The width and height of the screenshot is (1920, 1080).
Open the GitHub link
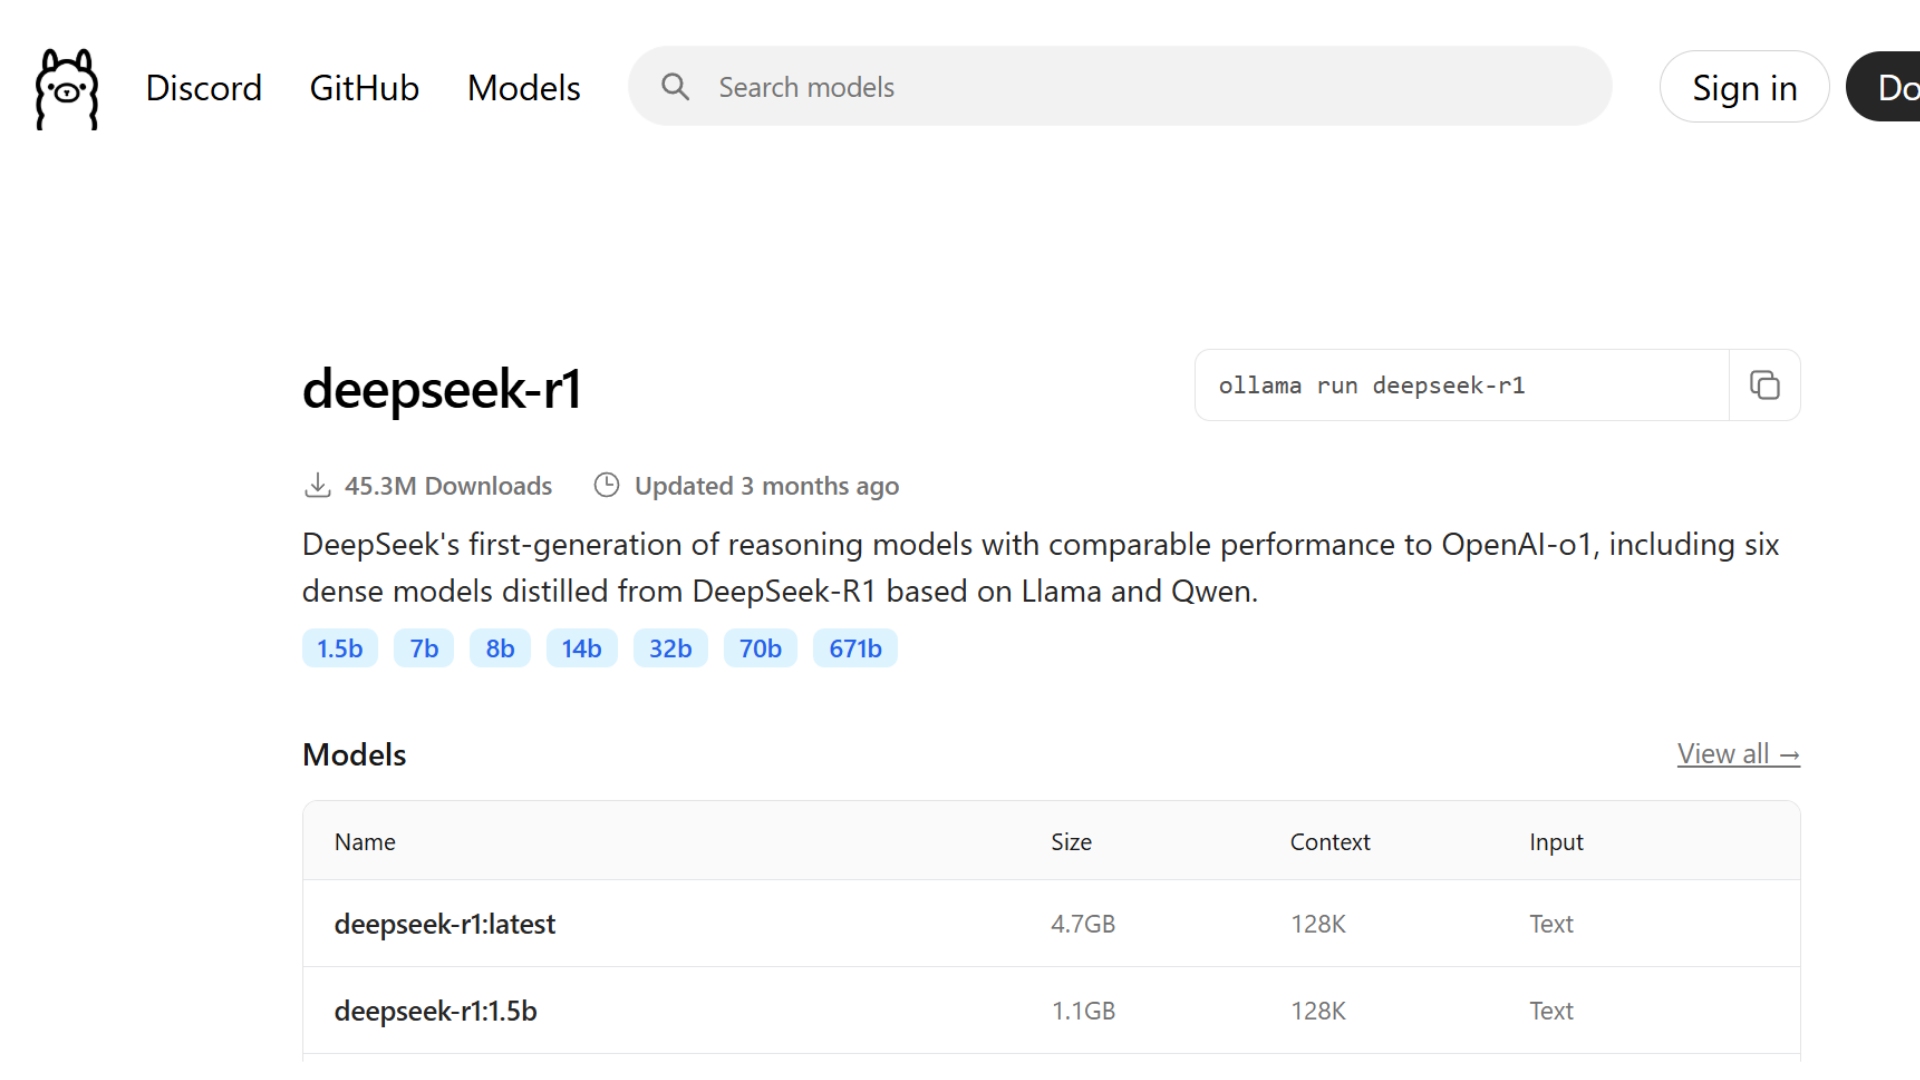[364, 88]
